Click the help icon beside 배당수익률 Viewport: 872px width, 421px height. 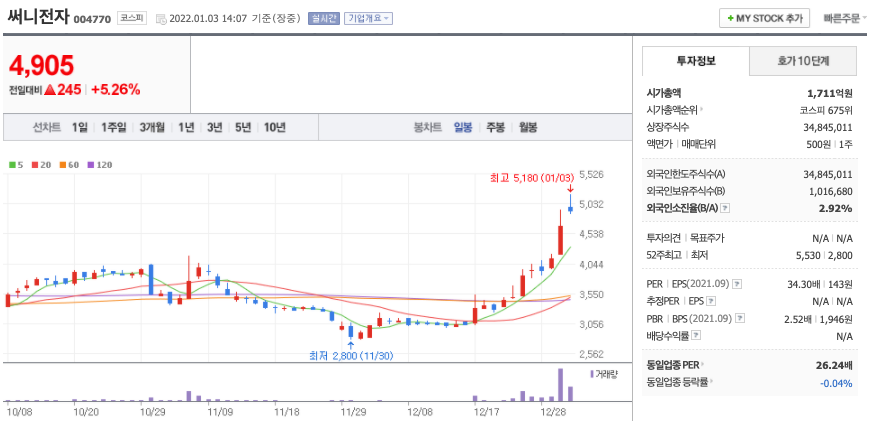tap(697, 336)
